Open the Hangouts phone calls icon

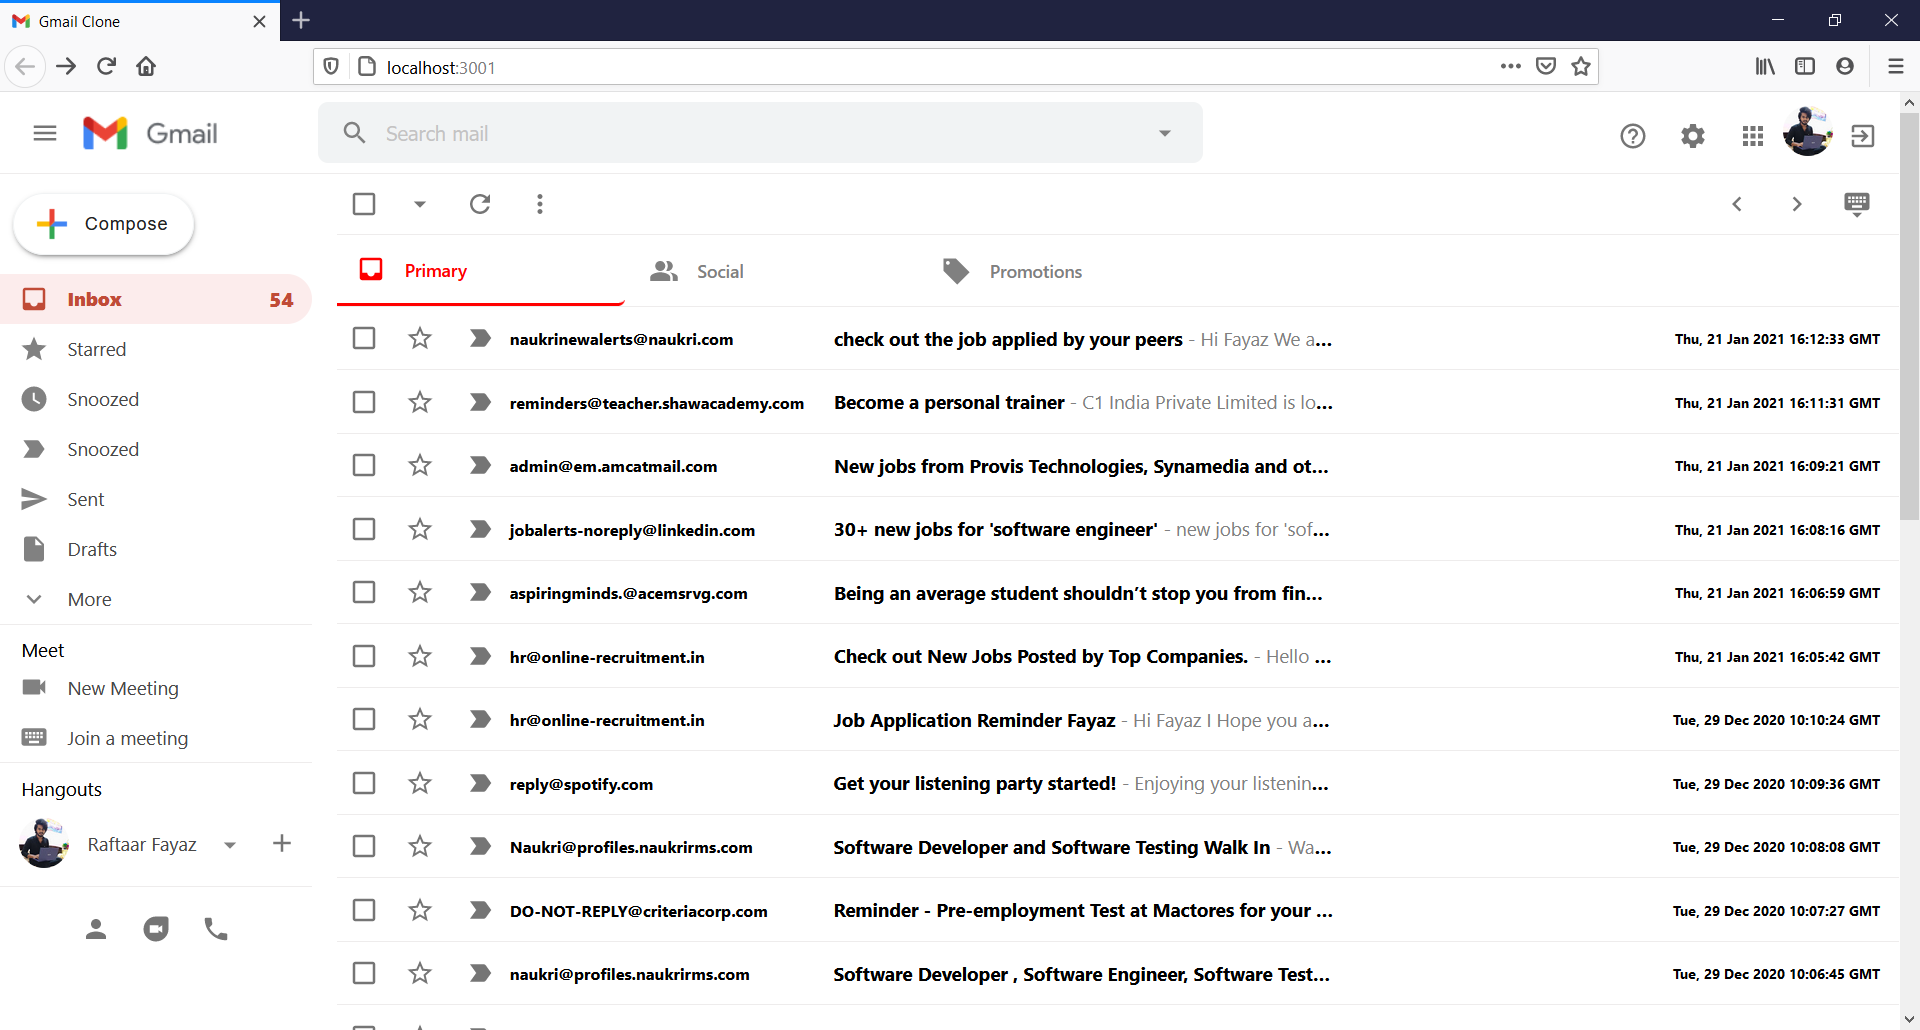(216, 929)
